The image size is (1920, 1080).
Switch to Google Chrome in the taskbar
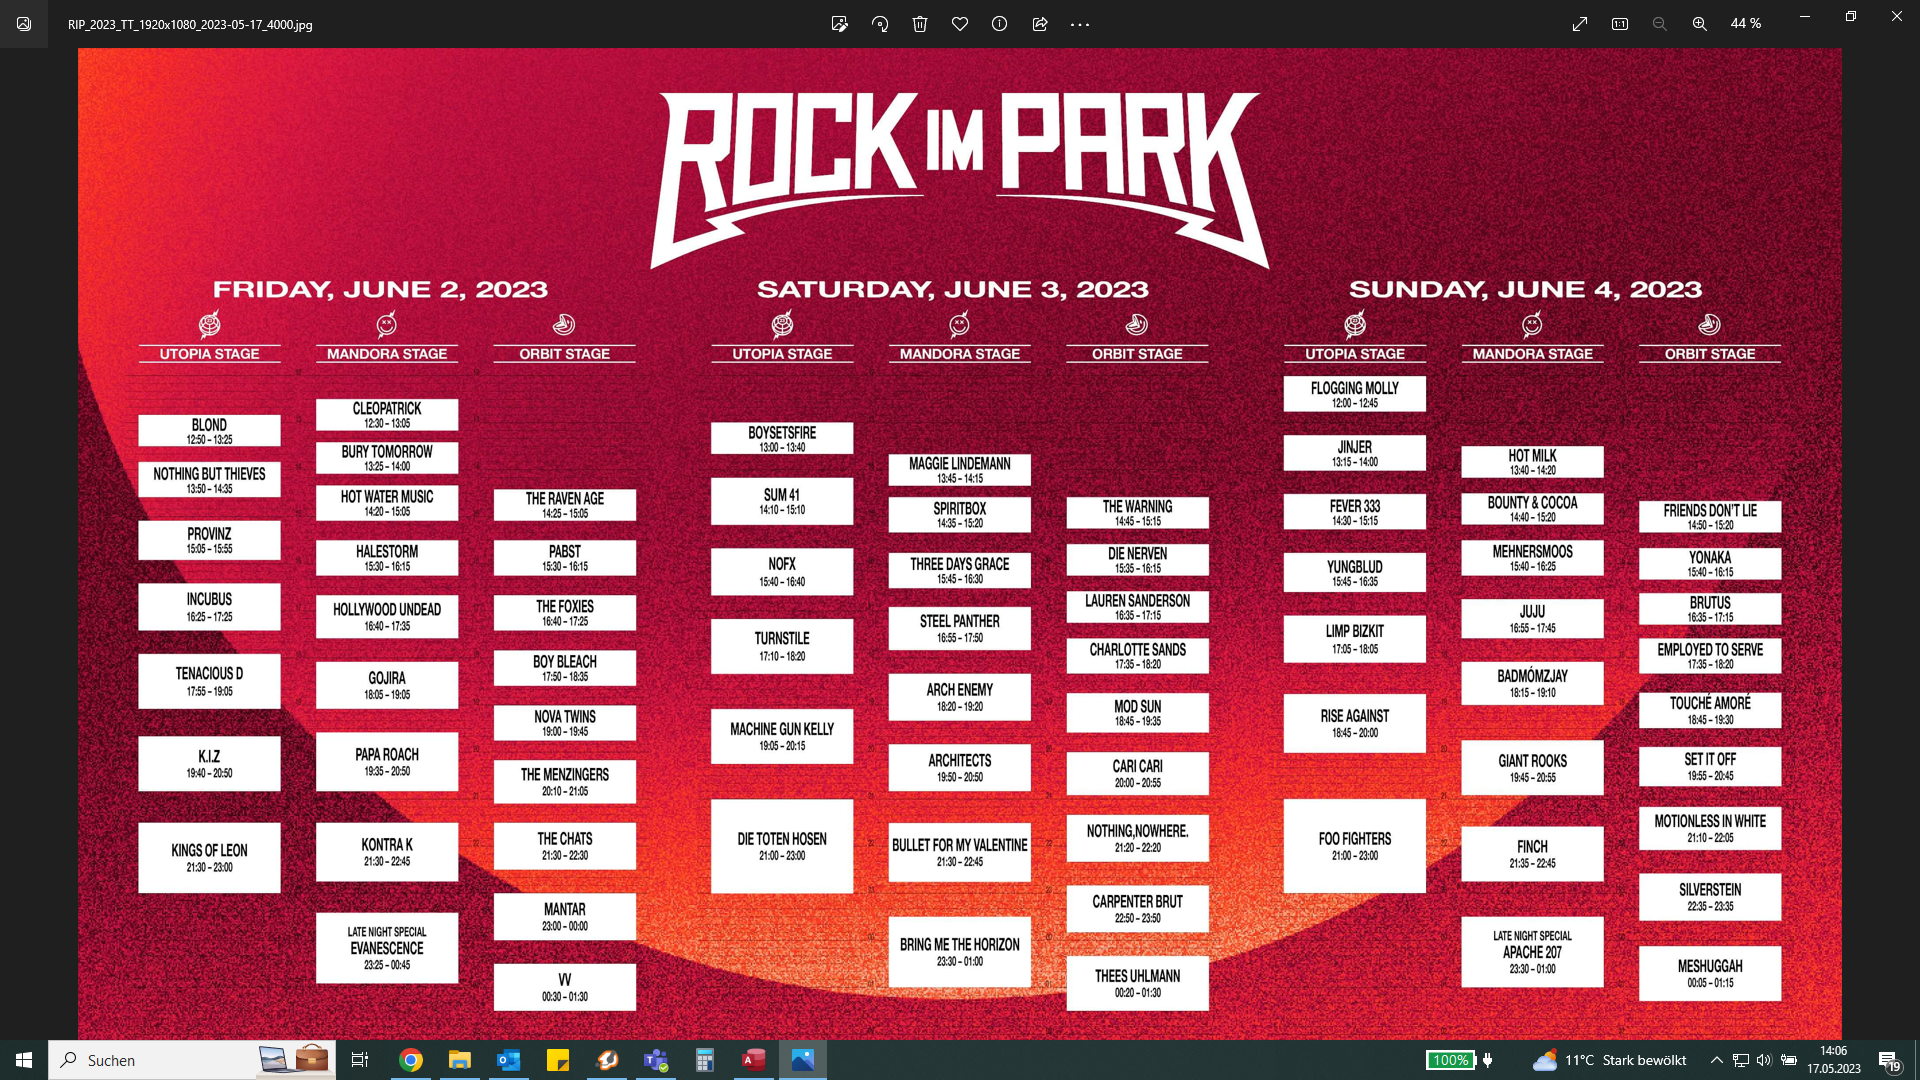(x=410, y=1060)
